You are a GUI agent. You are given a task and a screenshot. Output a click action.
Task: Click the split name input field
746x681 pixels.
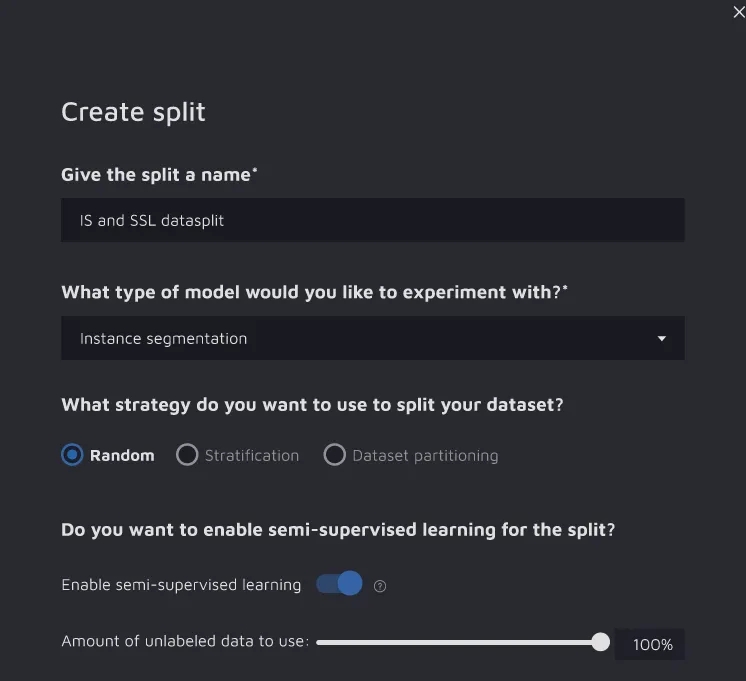click(x=372, y=220)
